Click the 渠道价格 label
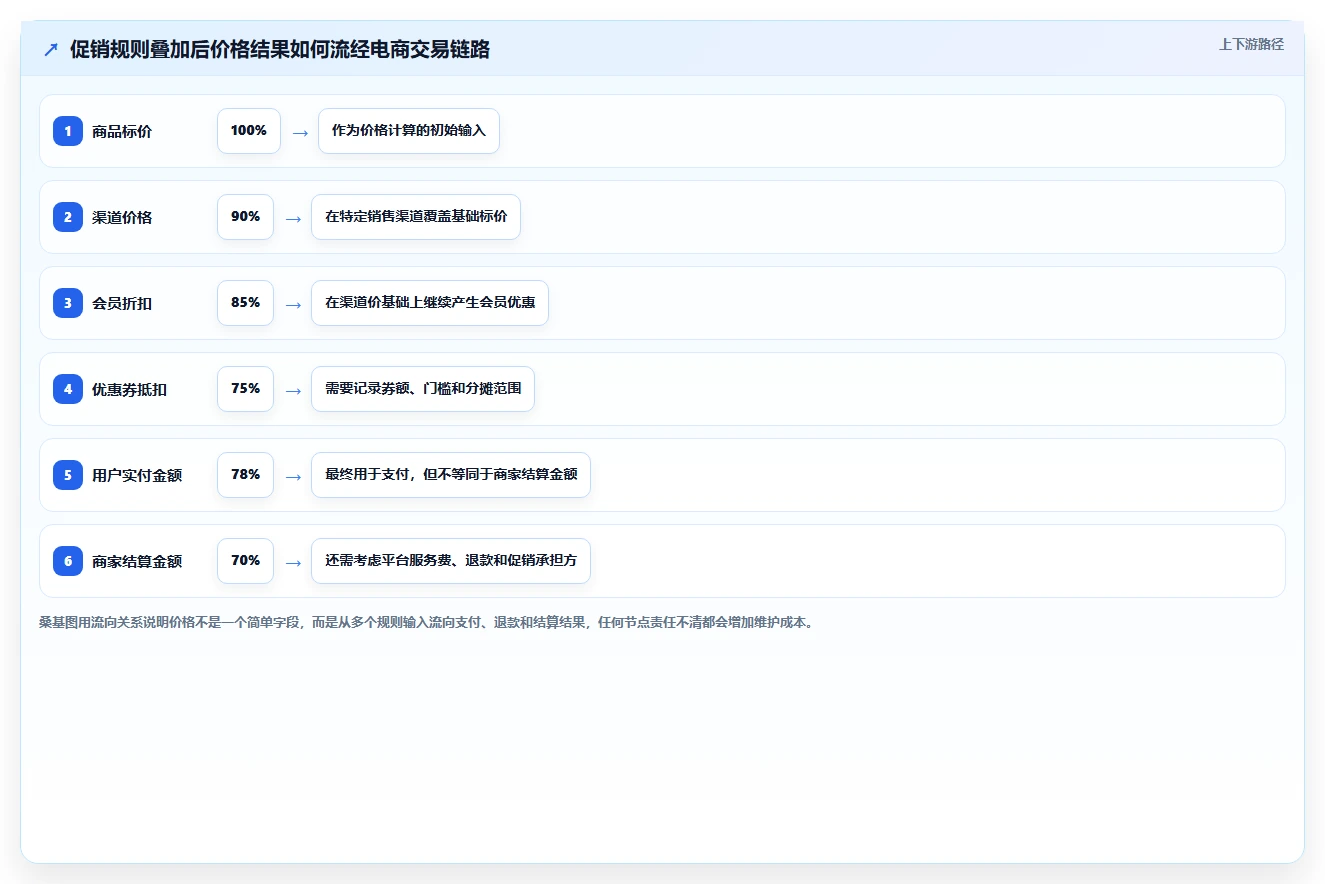Screen dimensions: 1325x884 tap(122, 217)
